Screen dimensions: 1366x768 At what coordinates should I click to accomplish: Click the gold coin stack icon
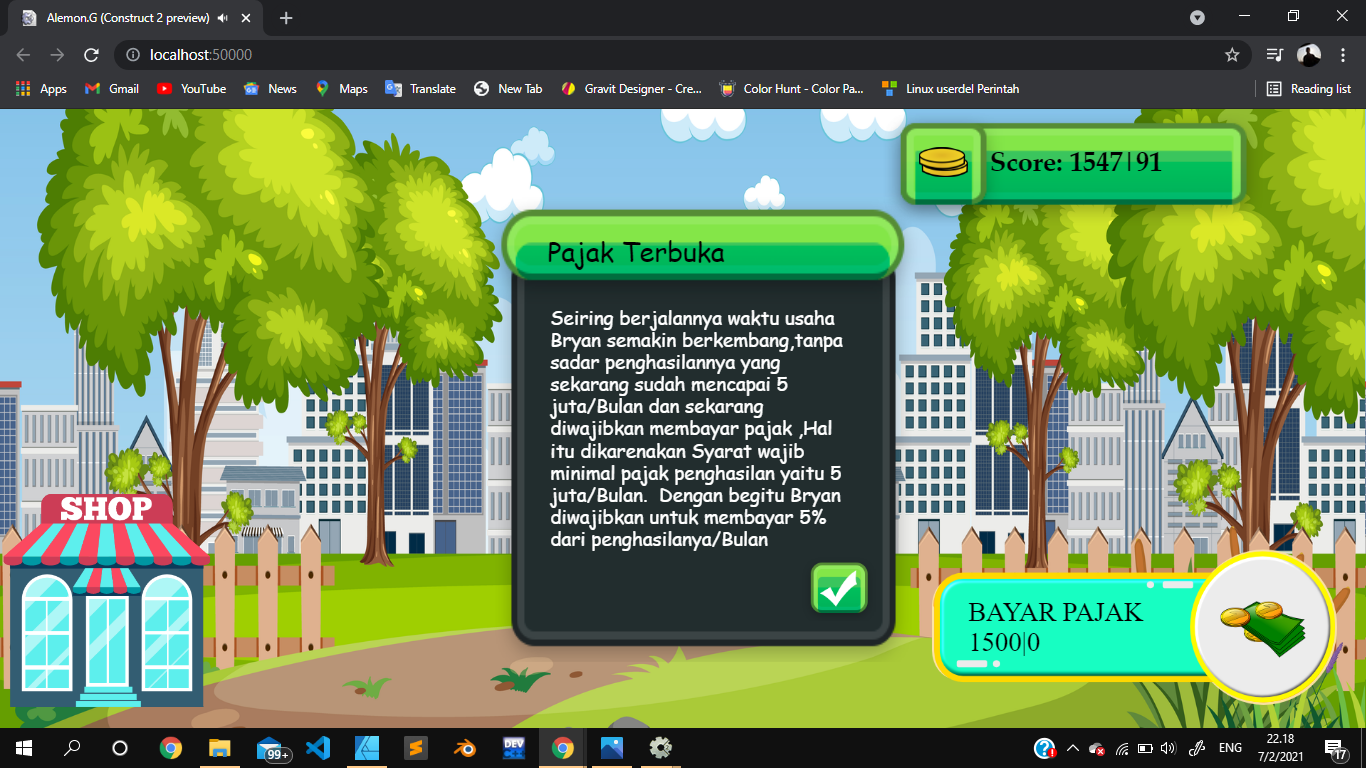tap(943, 163)
